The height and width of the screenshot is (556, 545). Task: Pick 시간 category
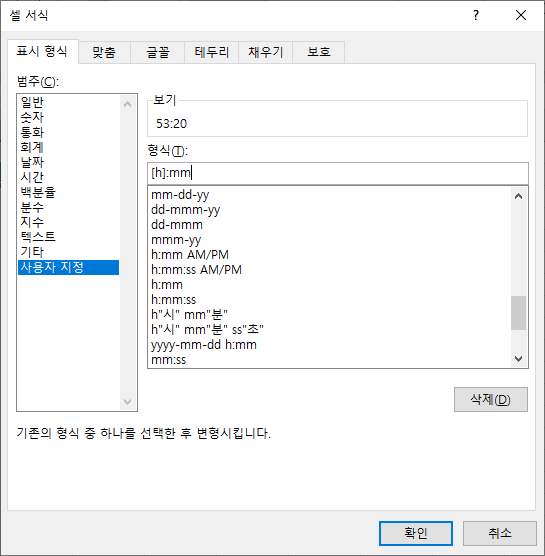point(68,177)
